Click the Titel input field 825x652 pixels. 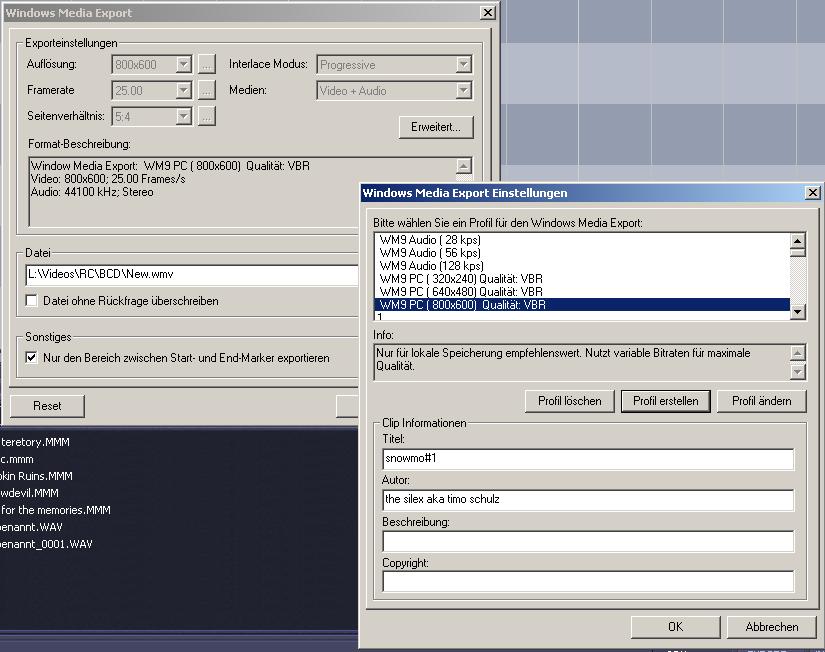point(588,458)
